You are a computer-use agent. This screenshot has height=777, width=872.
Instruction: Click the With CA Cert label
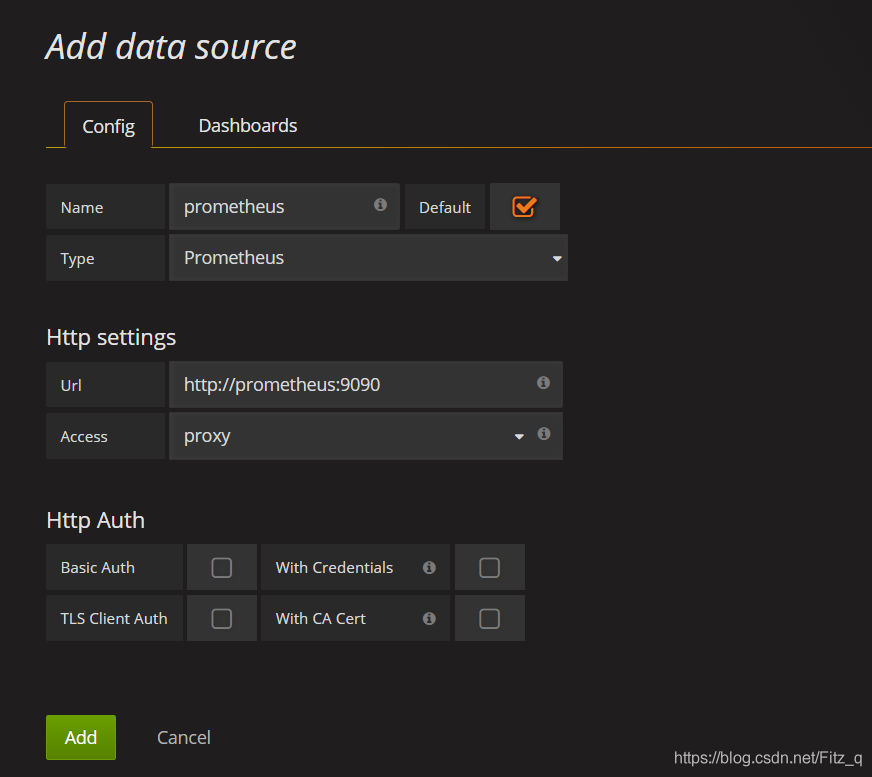click(320, 618)
